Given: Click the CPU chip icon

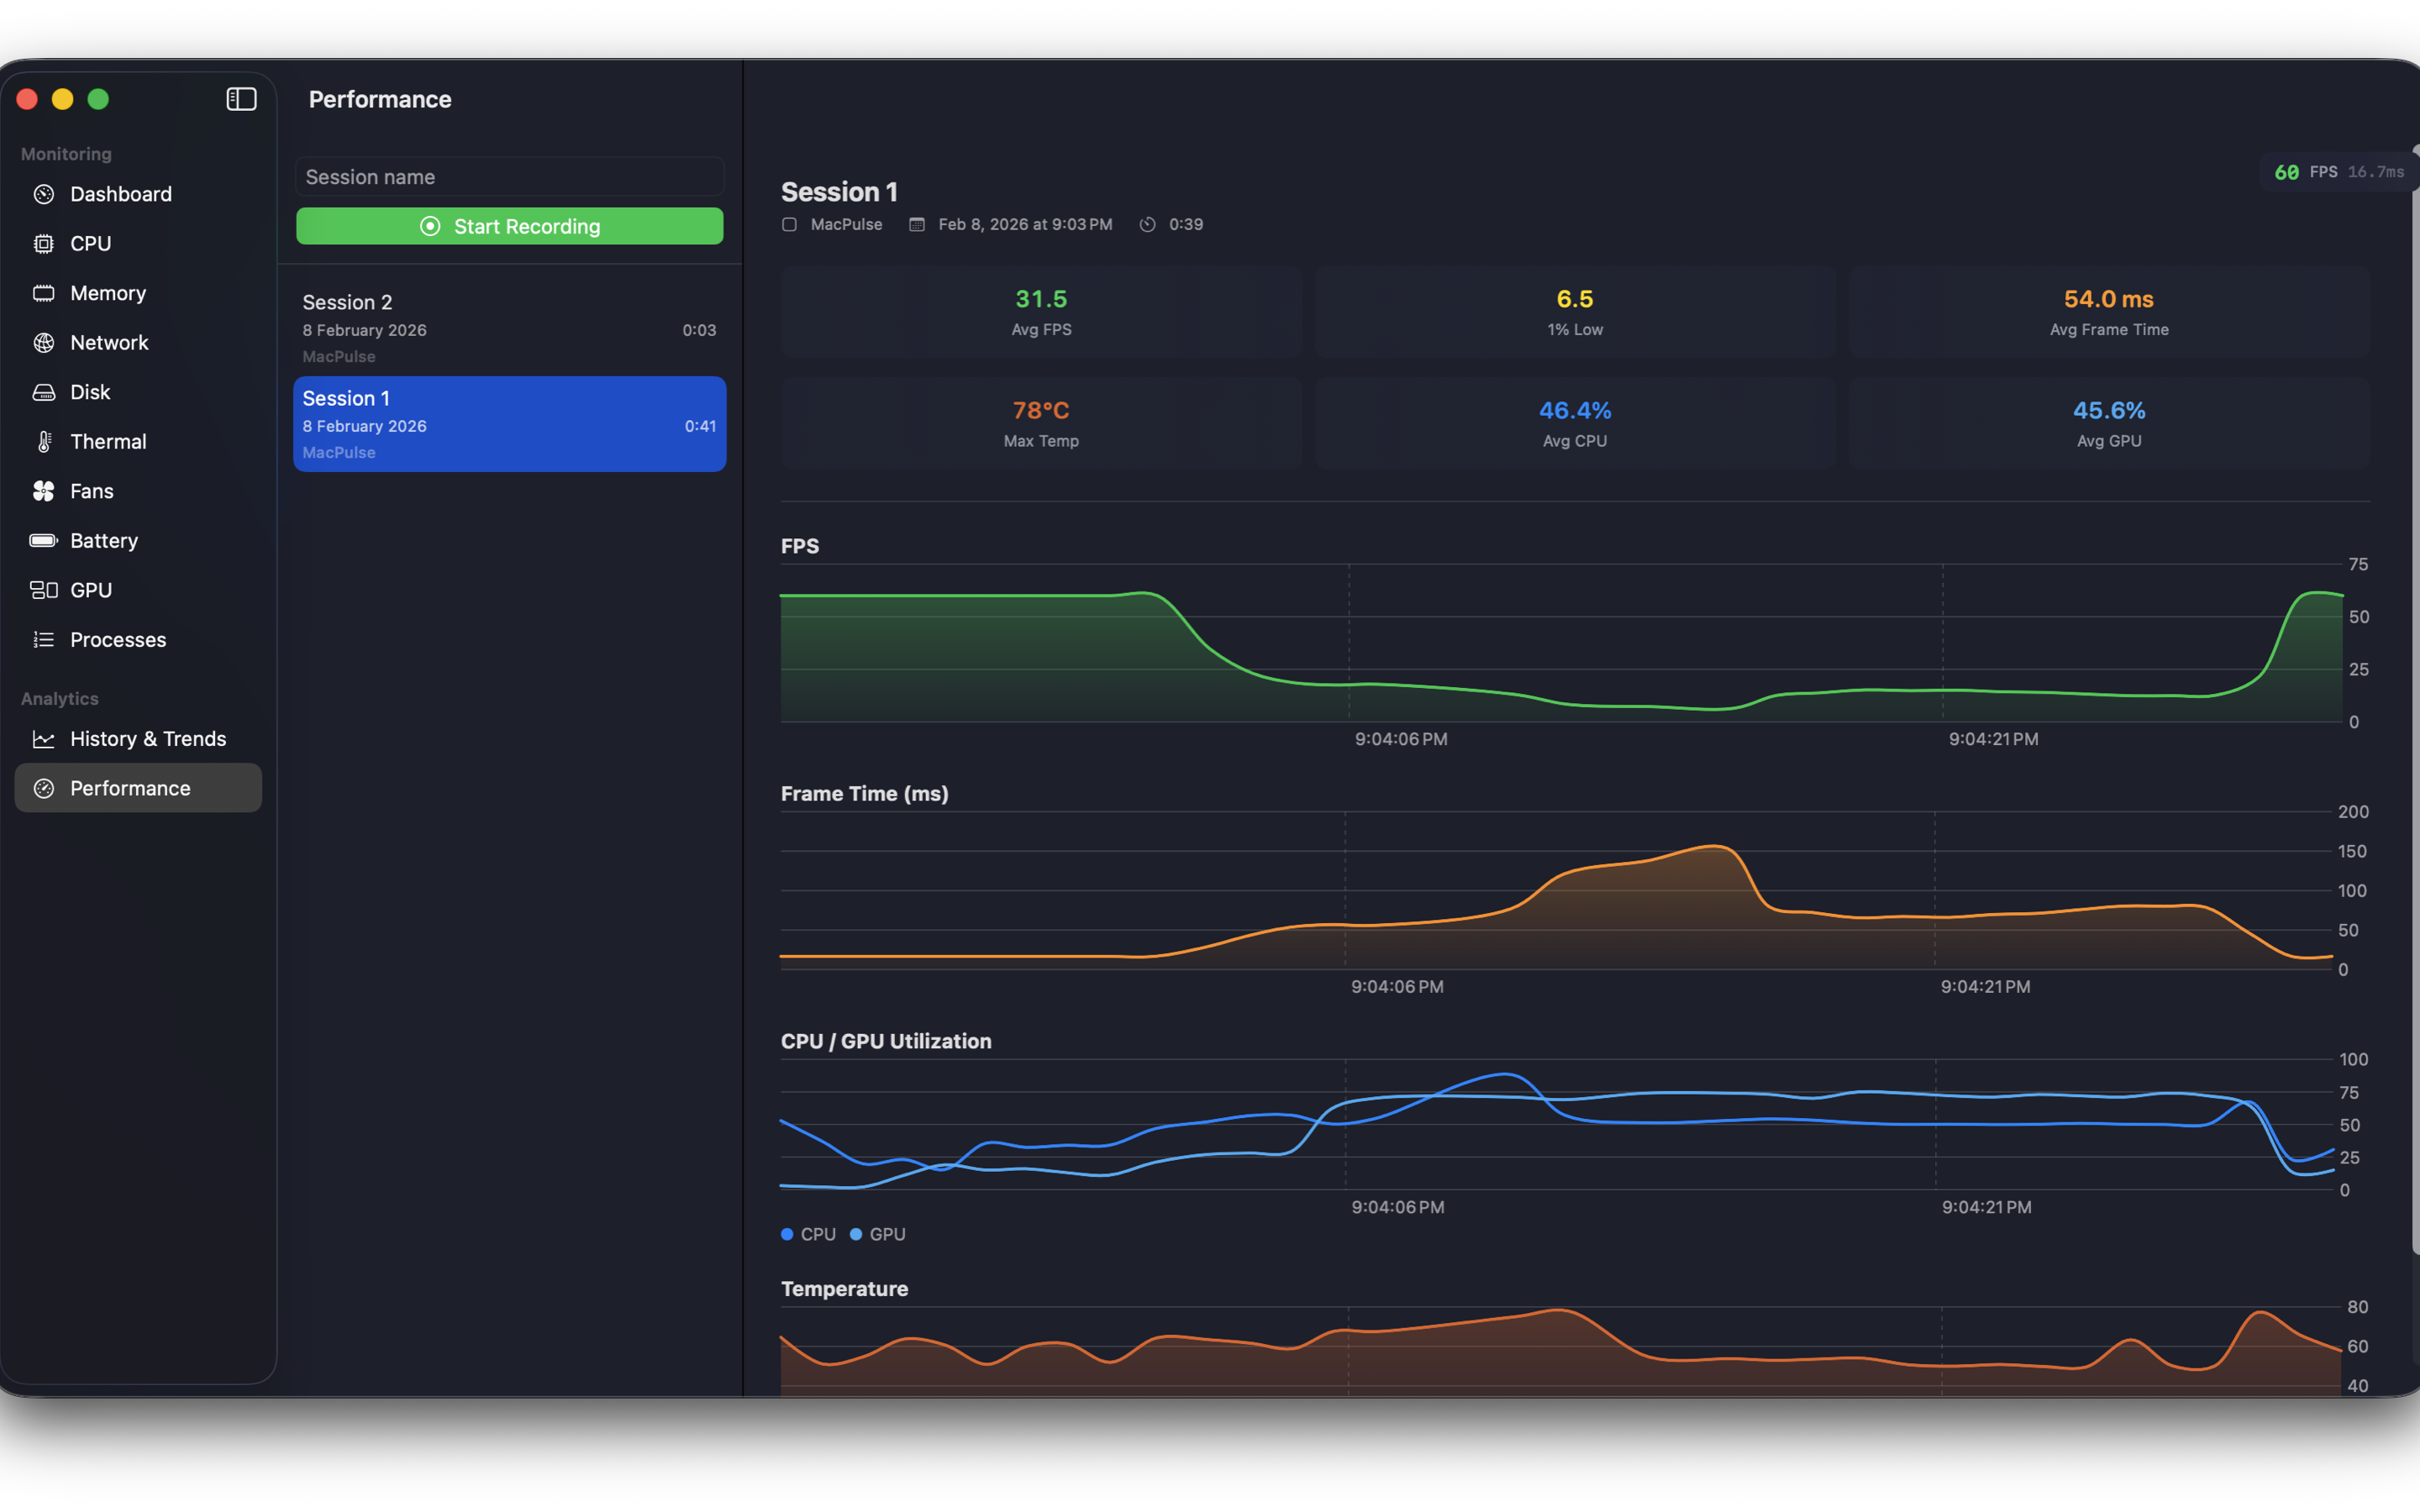Looking at the screenshot, I should tap(44, 244).
